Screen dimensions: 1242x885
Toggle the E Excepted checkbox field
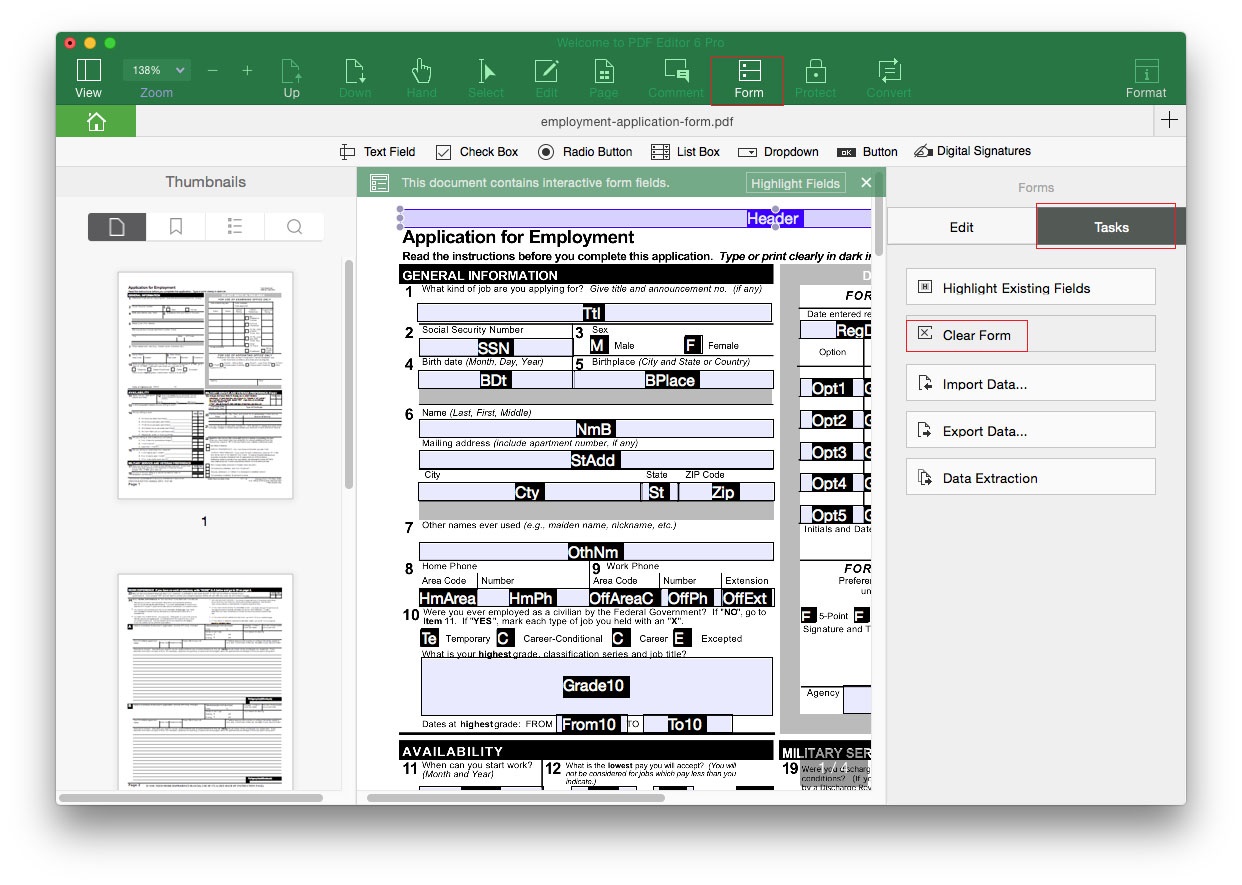click(x=681, y=638)
